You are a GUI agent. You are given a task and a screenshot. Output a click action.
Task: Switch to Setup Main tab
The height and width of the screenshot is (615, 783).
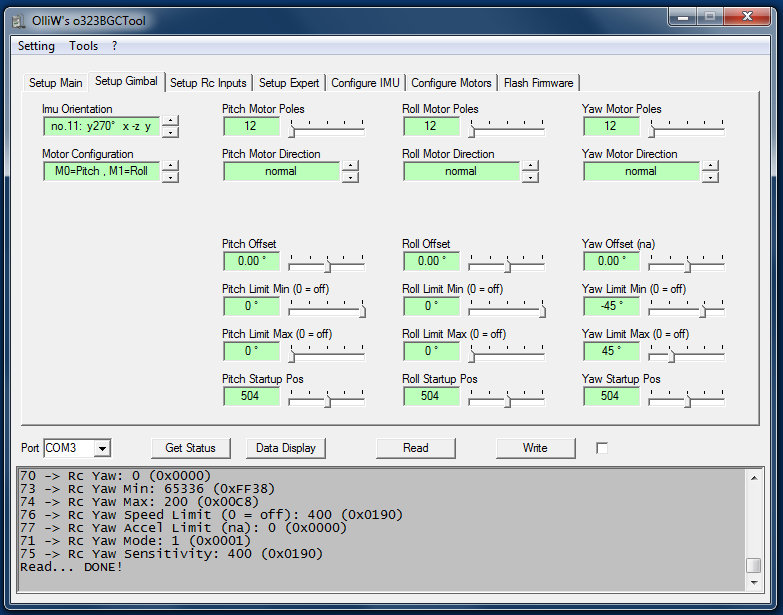click(56, 83)
